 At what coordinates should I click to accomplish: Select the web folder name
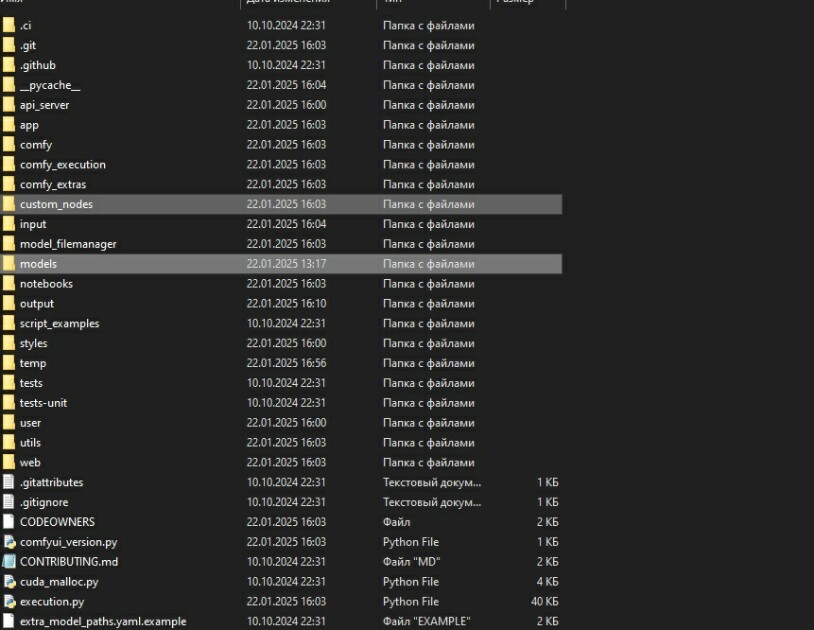[30, 462]
